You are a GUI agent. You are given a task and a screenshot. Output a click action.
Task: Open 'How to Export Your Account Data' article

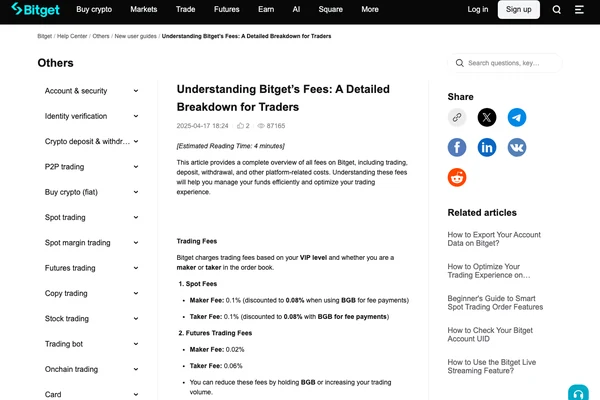pyautogui.click(x=494, y=239)
